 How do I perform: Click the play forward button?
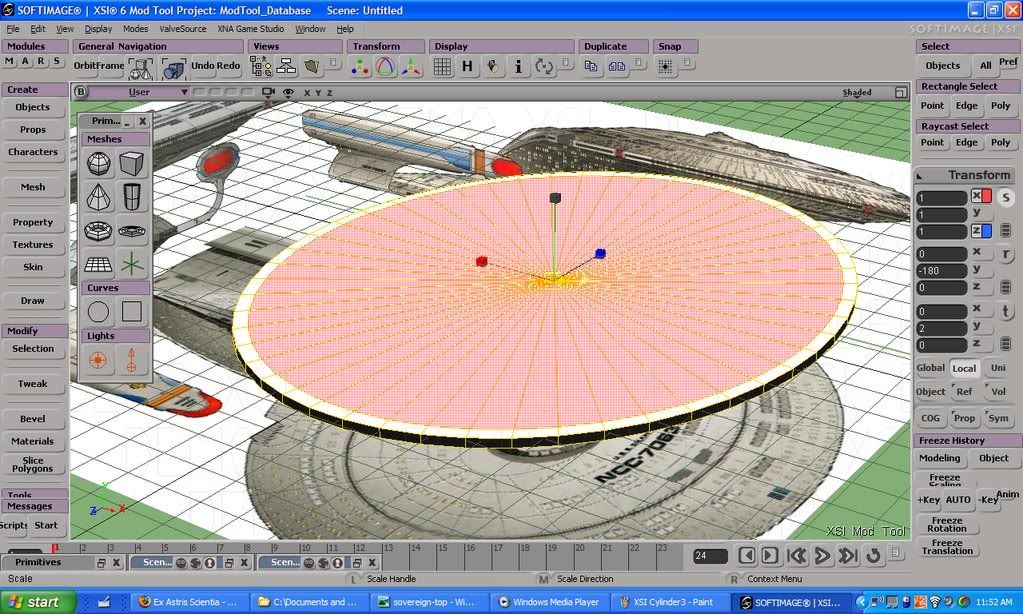pyautogui.click(x=822, y=556)
